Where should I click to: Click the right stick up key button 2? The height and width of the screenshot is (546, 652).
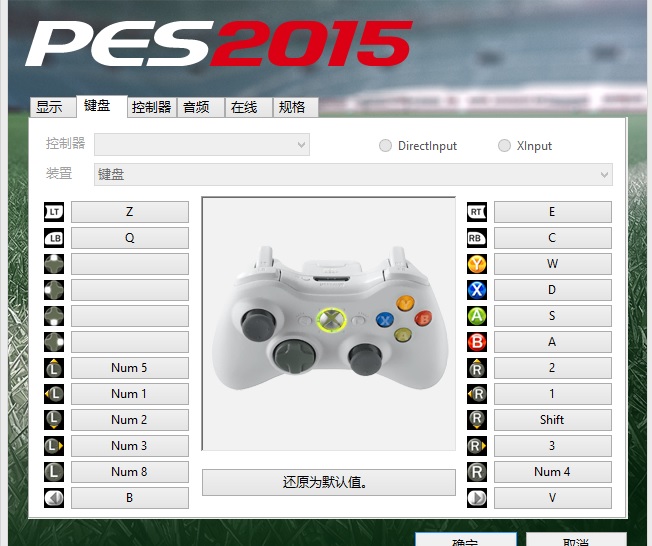coord(553,368)
